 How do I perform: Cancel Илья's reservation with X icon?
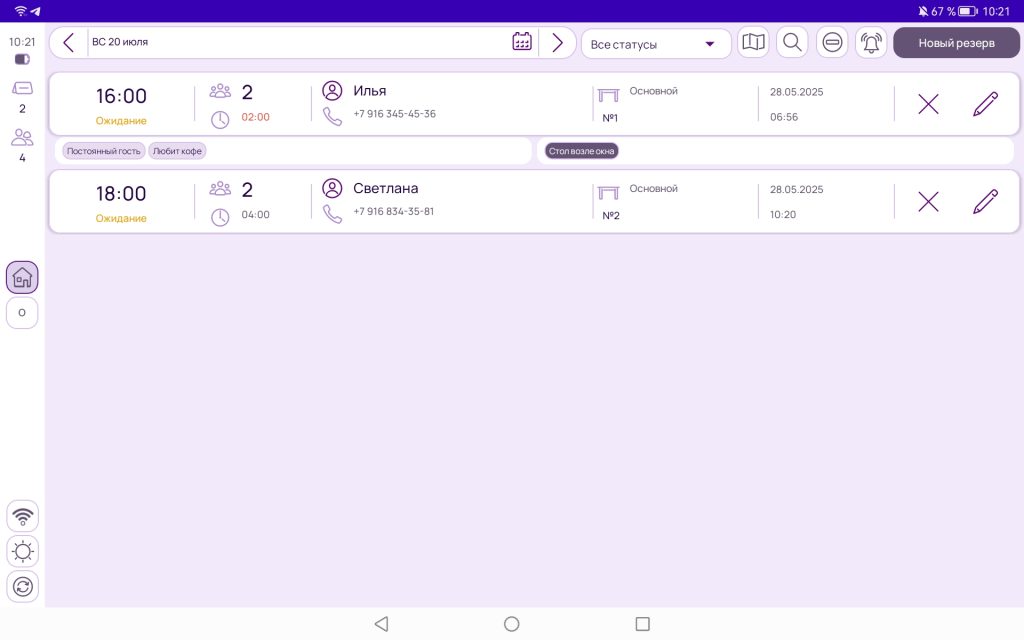928,104
